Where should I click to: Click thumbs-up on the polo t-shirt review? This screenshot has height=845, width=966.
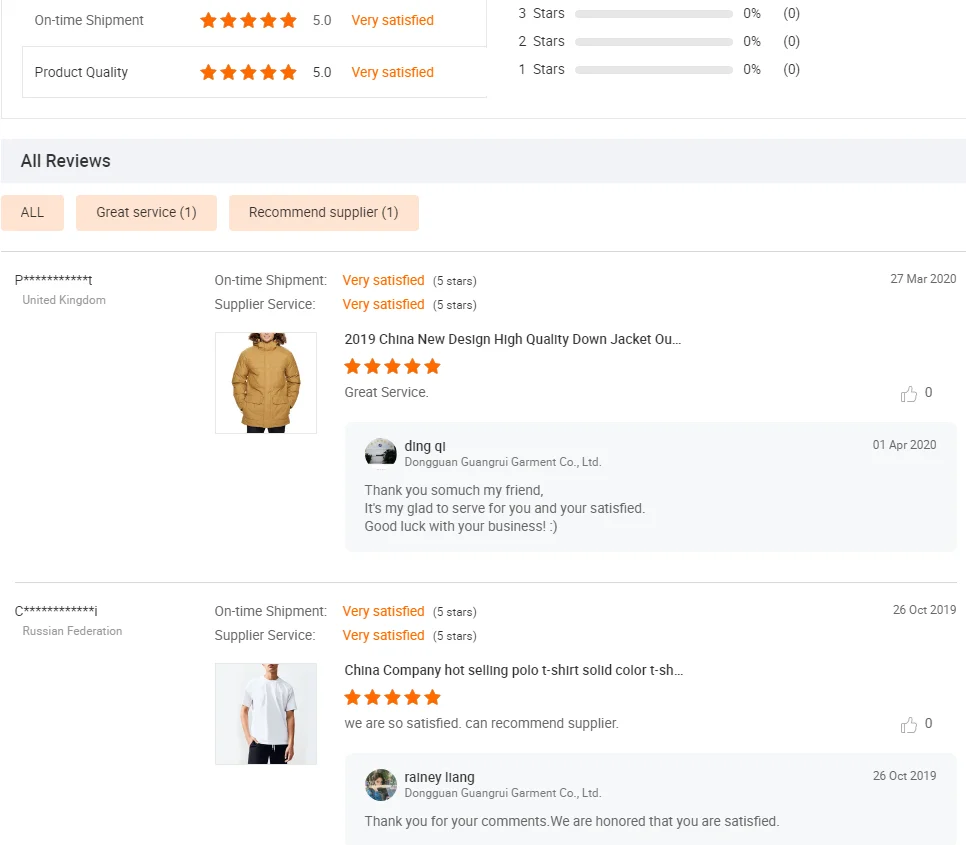[908, 725]
